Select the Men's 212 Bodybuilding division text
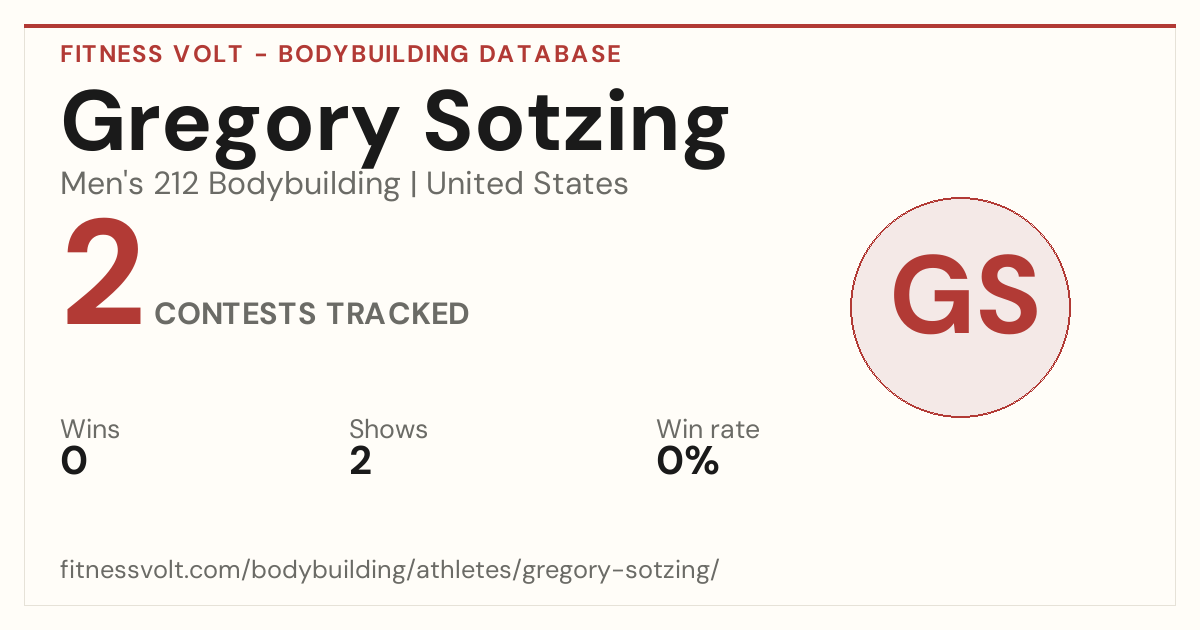Viewport: 1200px width, 630px height. tap(230, 184)
